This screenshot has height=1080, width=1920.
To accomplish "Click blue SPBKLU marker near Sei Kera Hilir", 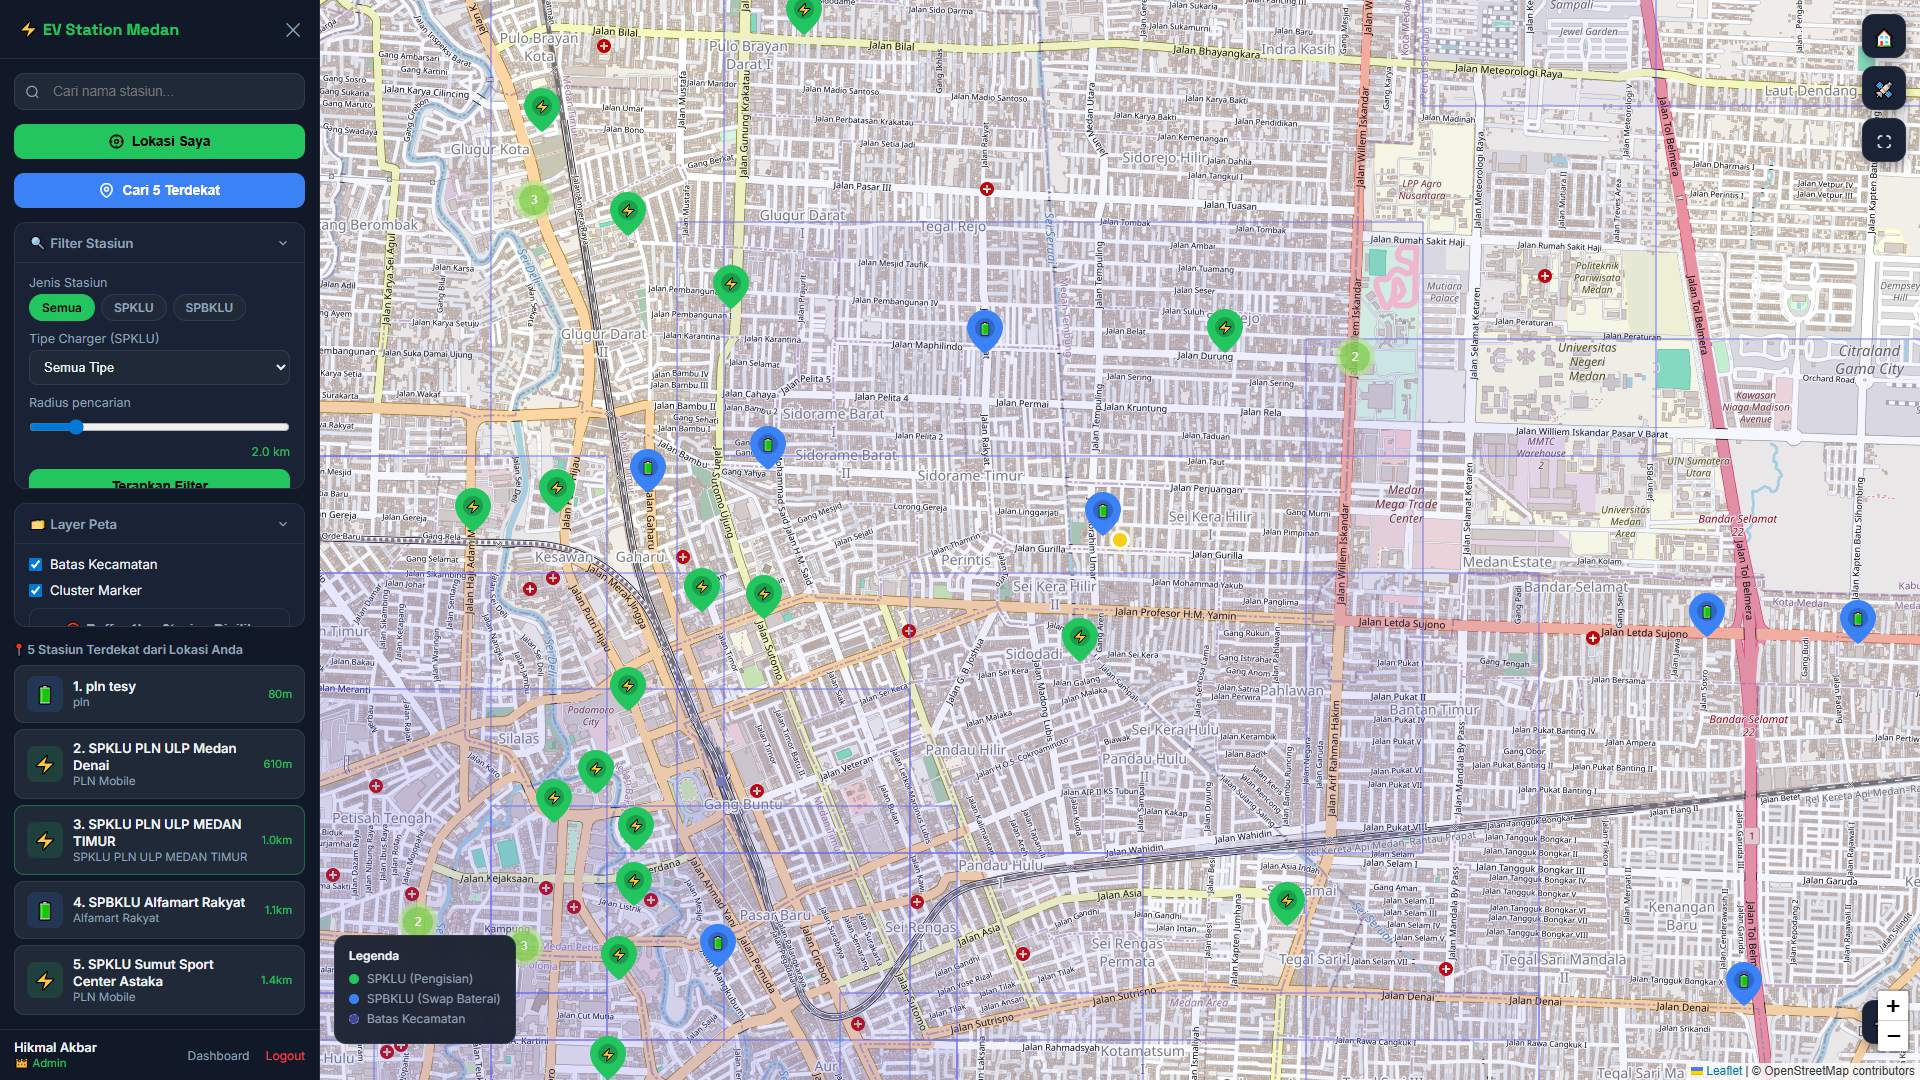I will [1103, 512].
